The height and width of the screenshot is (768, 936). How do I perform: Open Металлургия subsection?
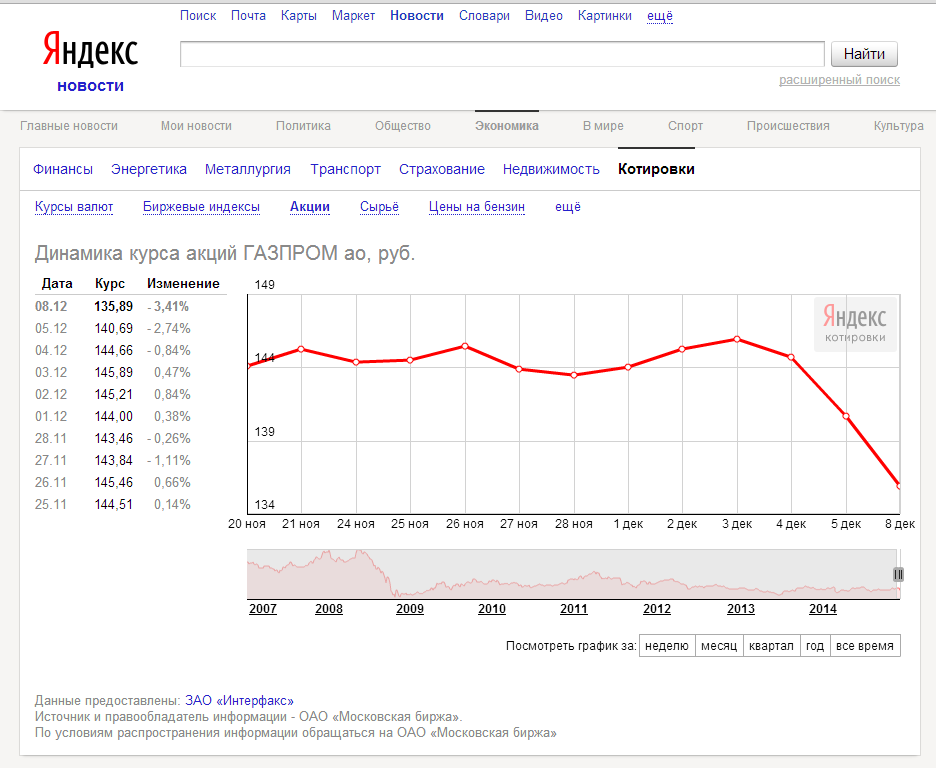pyautogui.click(x=248, y=169)
